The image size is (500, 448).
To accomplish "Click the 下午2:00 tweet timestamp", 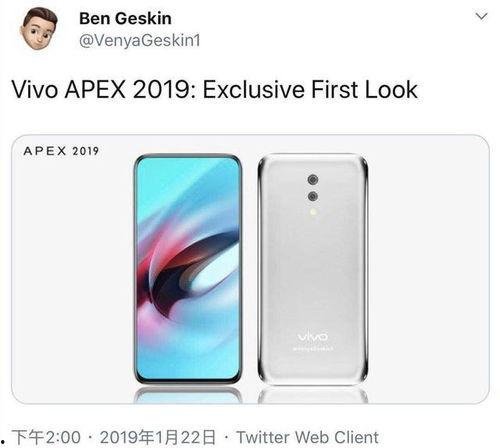I will pos(46,437).
